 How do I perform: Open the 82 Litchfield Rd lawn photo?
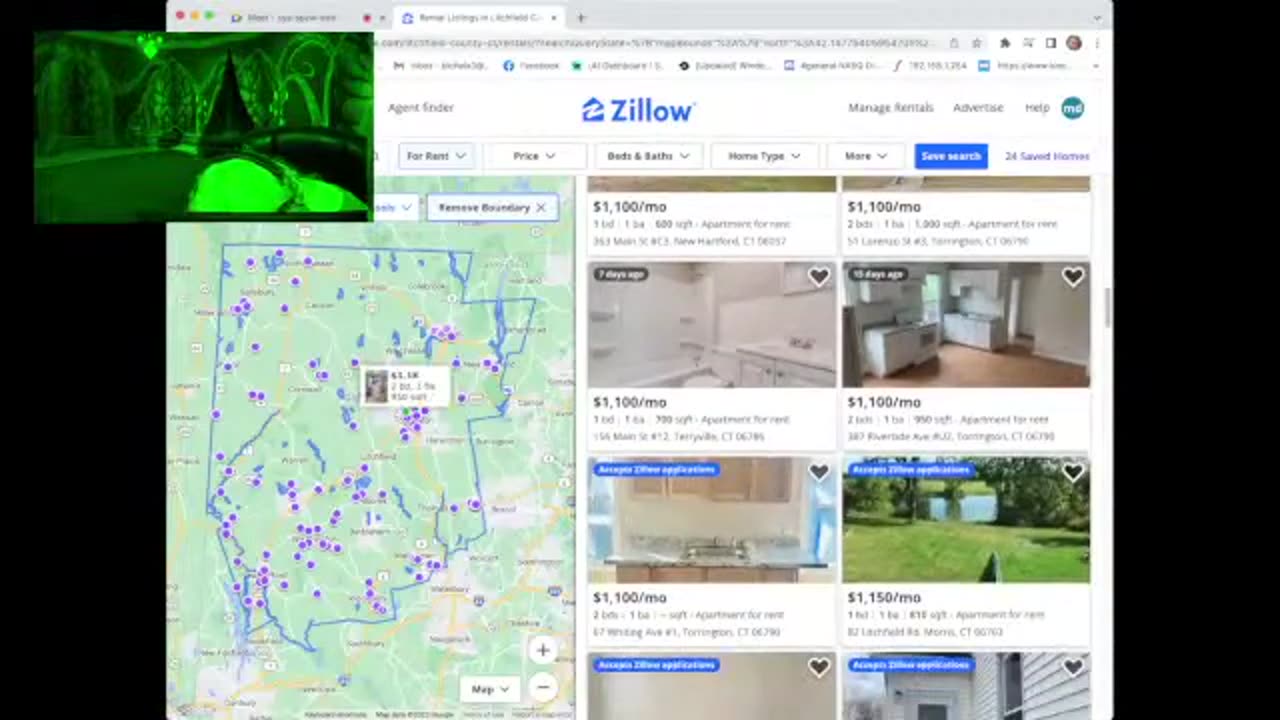tap(966, 520)
